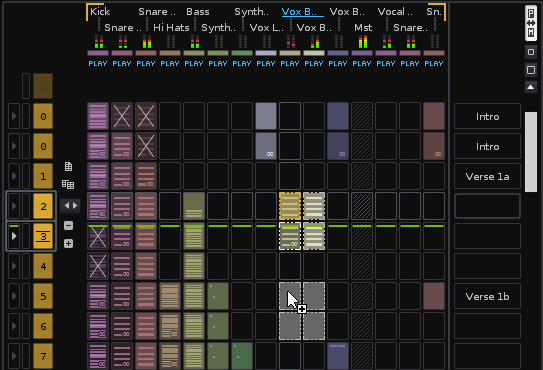Toggle PLAY state of Kick track
Viewport: 543px width, 370px height.
(x=98, y=63)
